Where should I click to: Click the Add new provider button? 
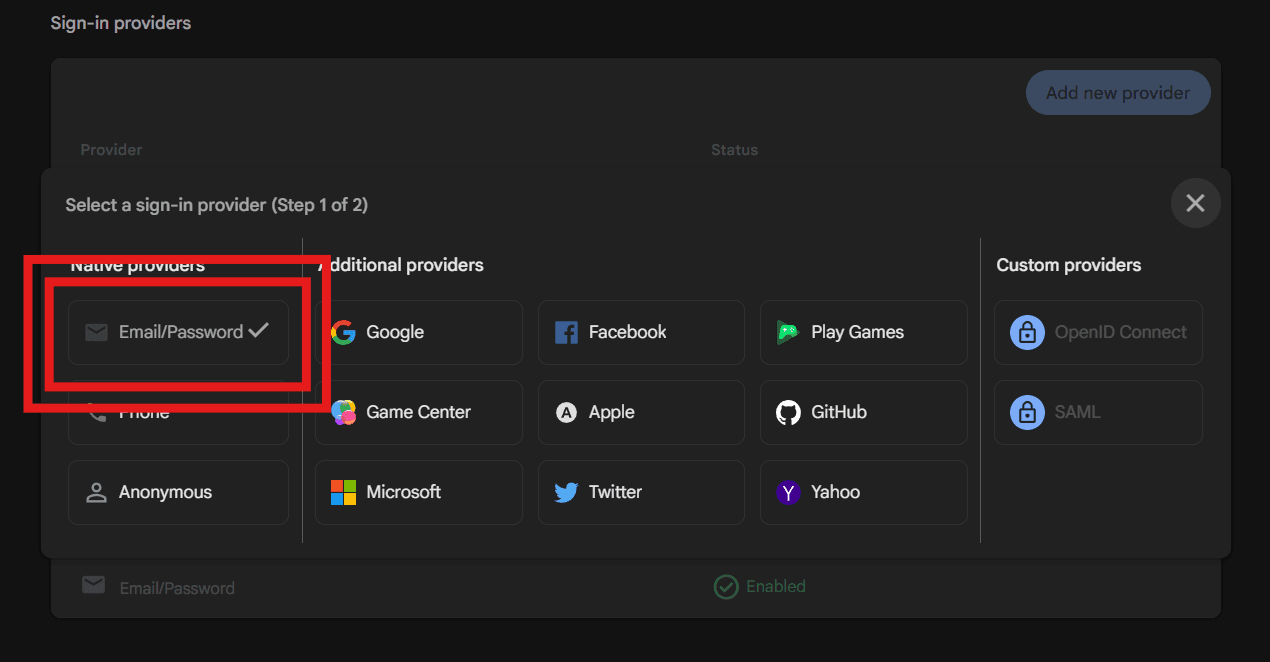coord(1118,93)
